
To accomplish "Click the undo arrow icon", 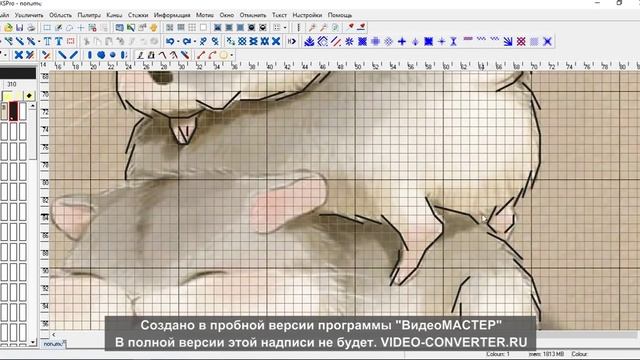I will (x=170, y=41).
